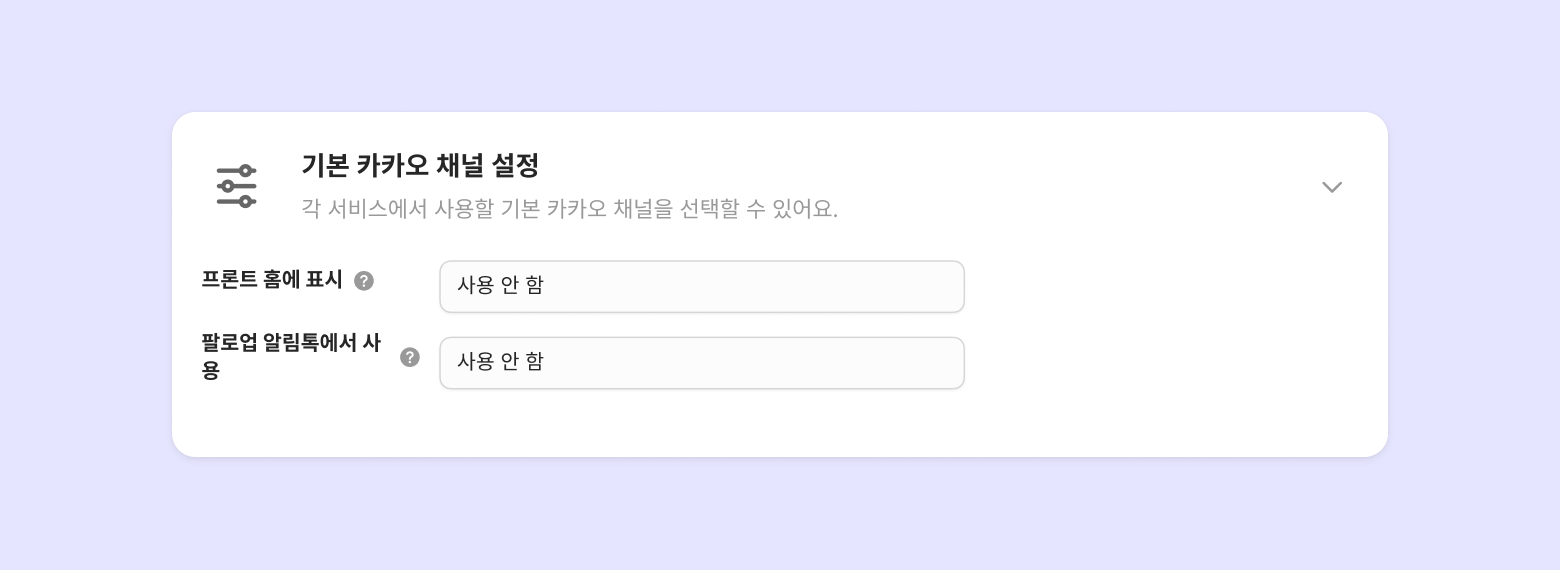Click the description text under the heading
This screenshot has height=570, width=1560.
tap(569, 209)
